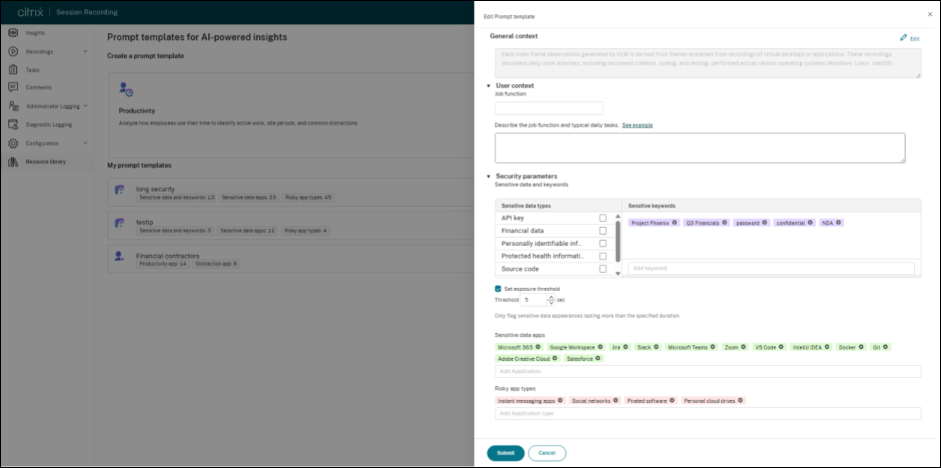Click the testip template icon
This screenshot has width=941, height=468.
(x=119, y=223)
